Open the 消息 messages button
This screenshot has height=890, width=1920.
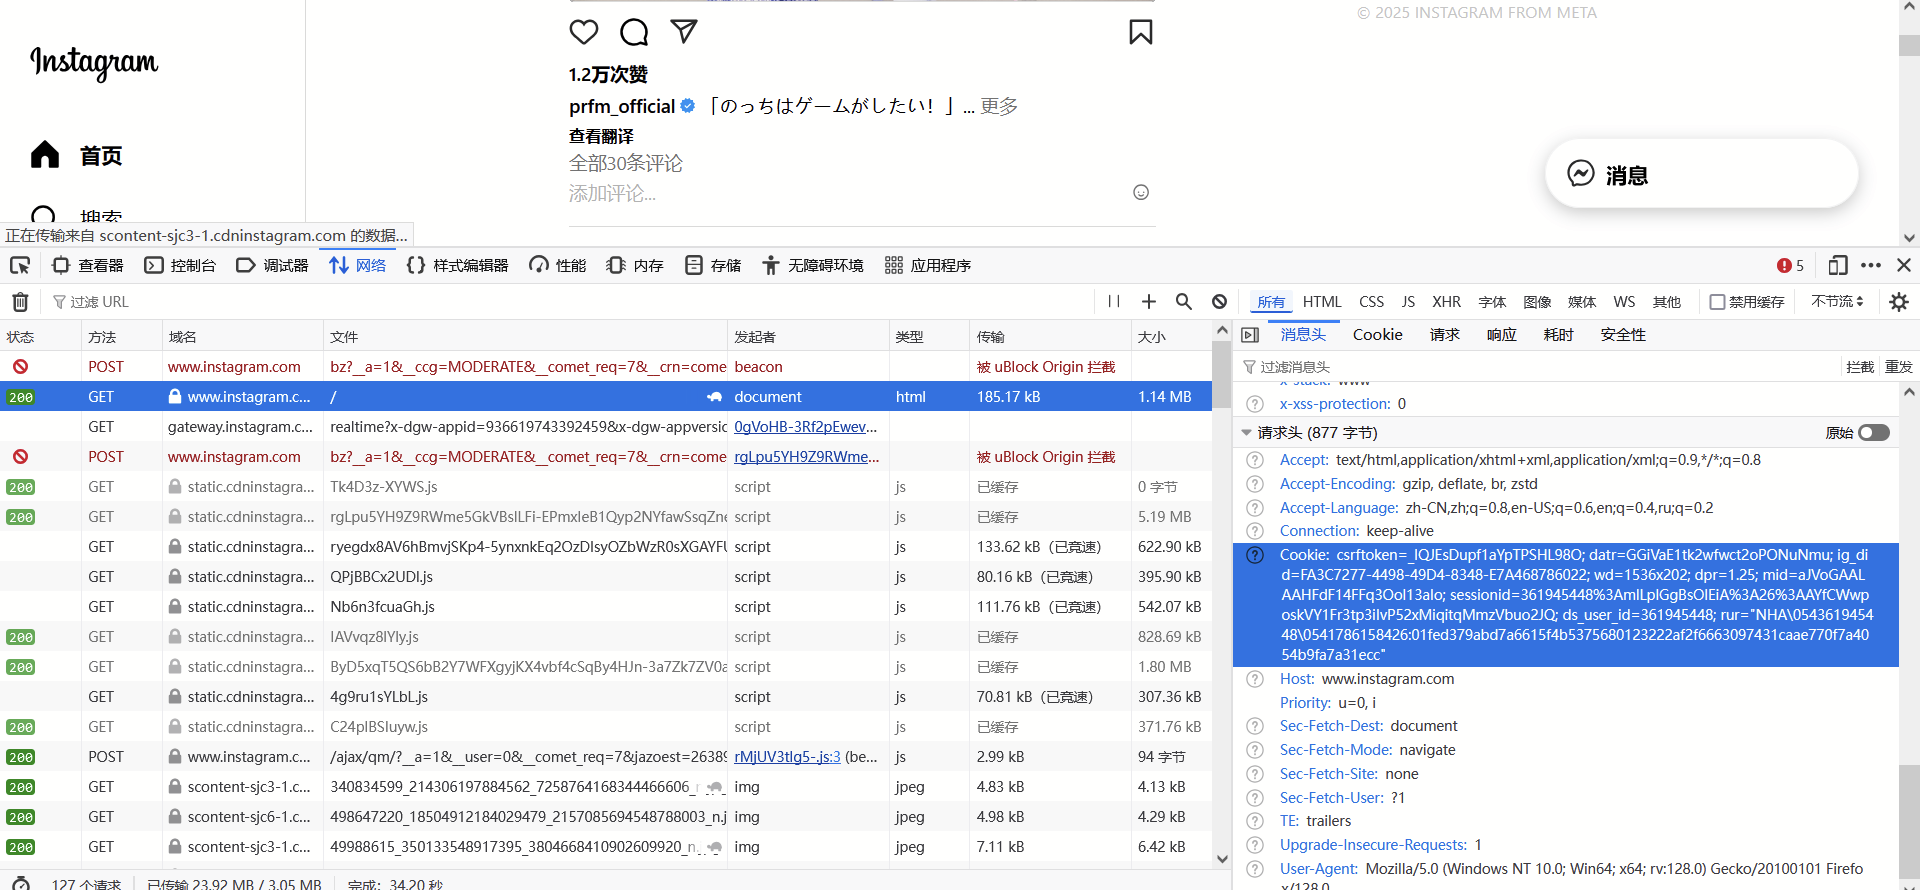[x=1702, y=174]
